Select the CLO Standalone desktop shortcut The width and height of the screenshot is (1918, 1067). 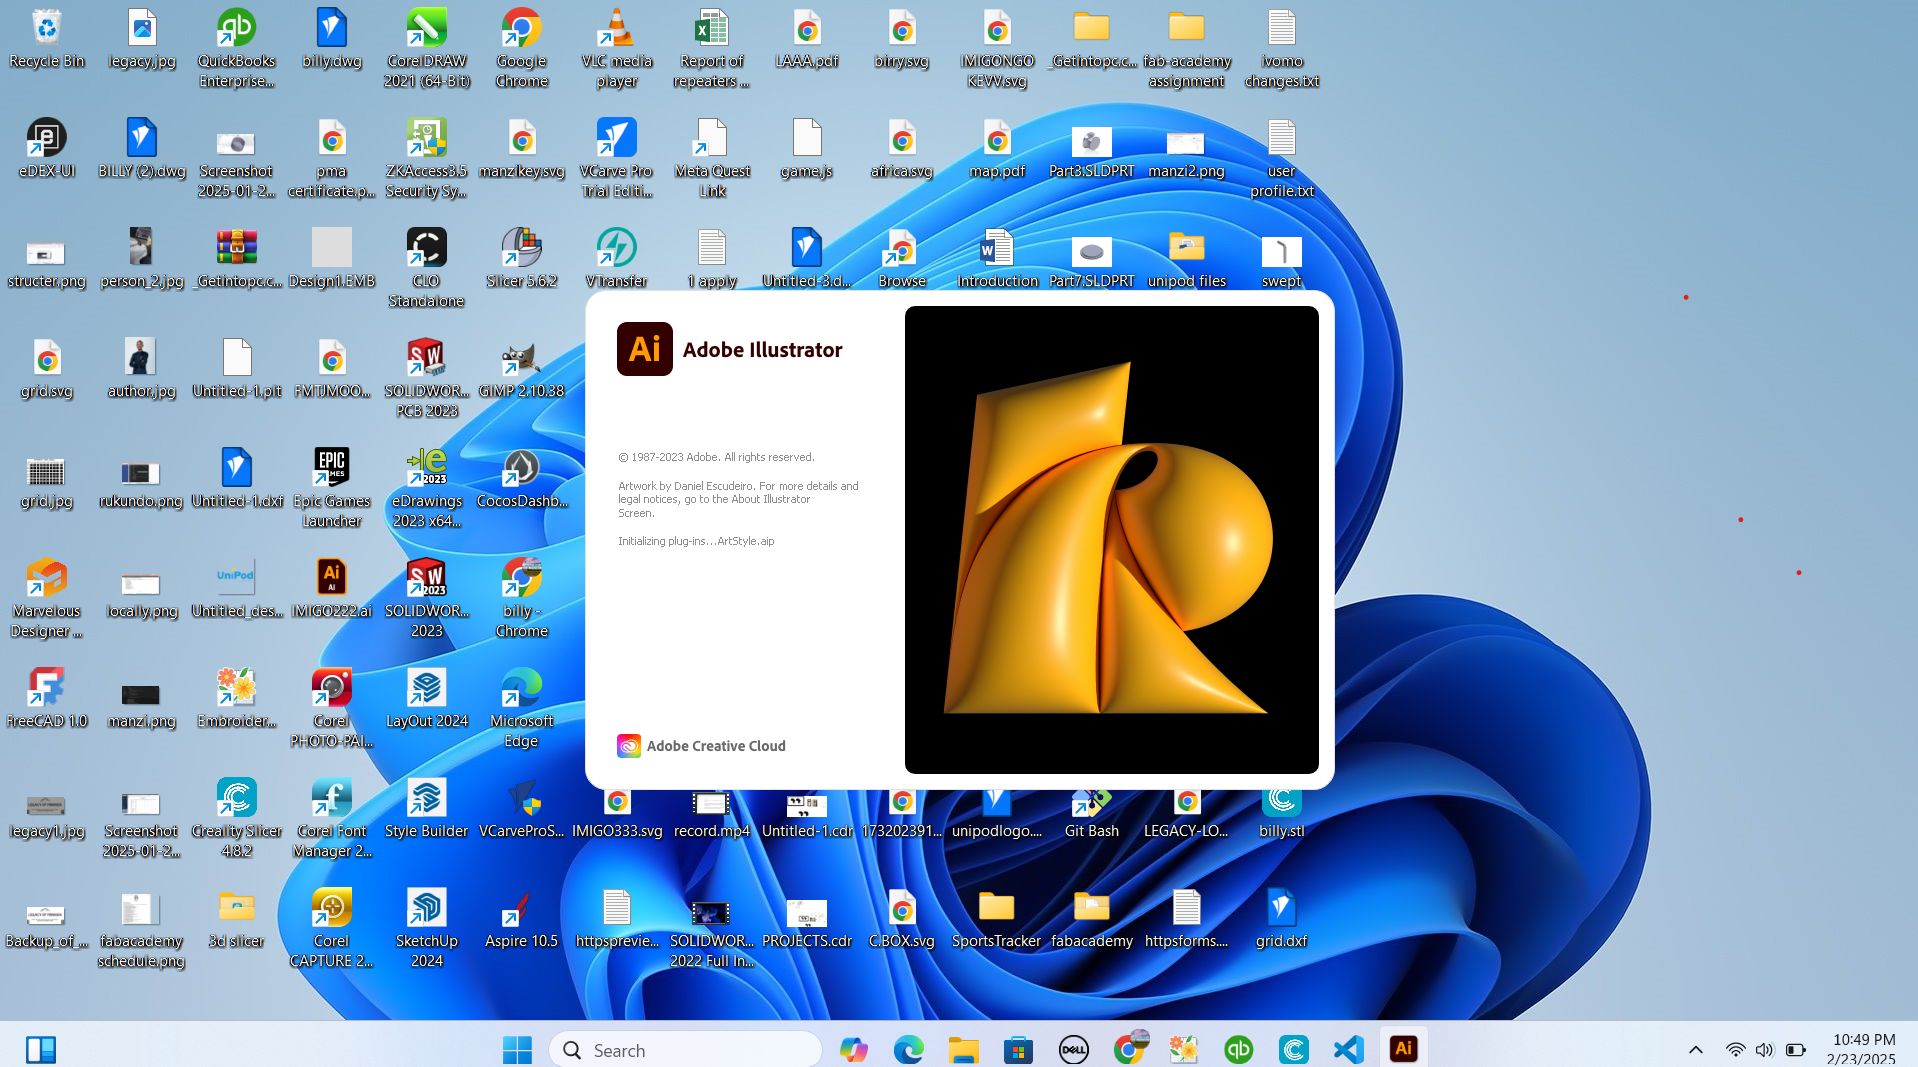427,268
